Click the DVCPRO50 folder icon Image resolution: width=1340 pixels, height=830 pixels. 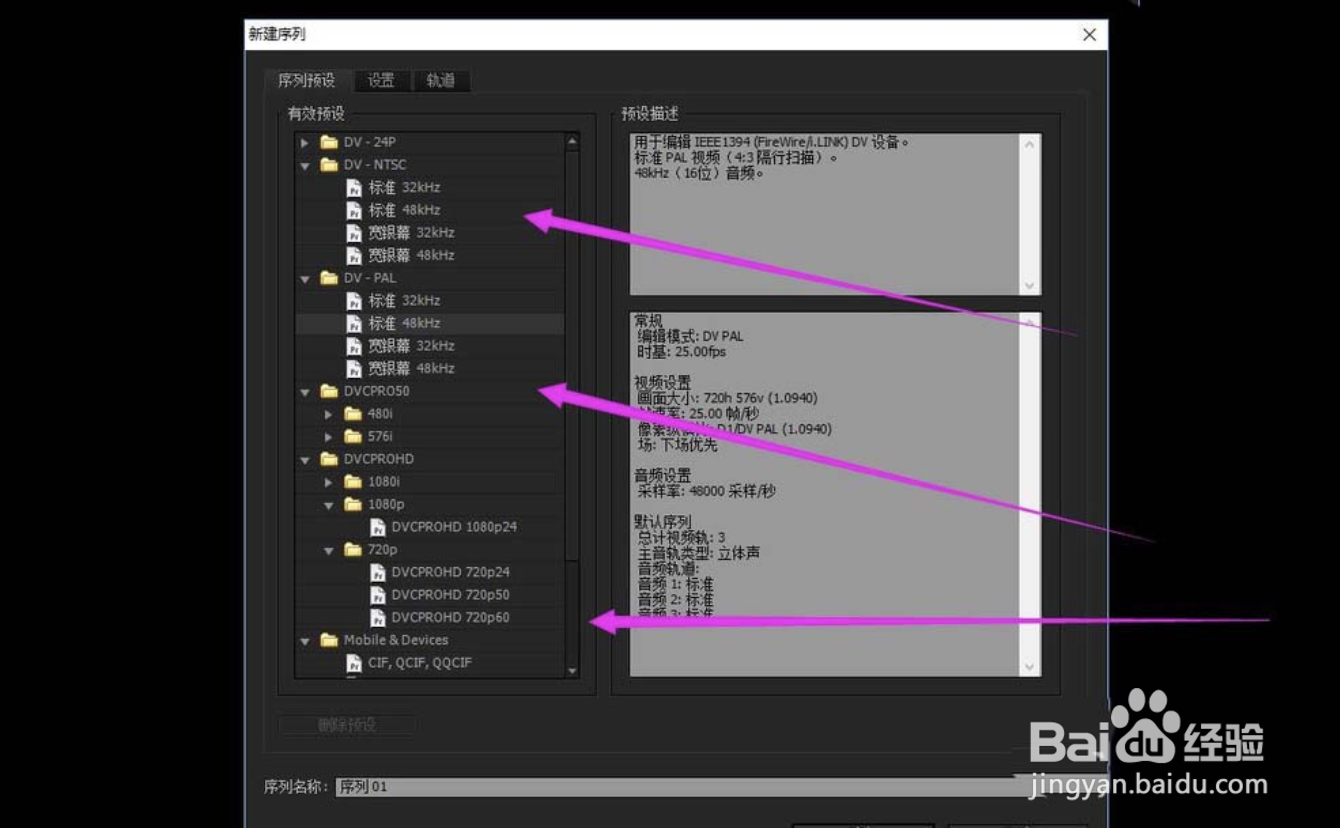click(x=329, y=391)
